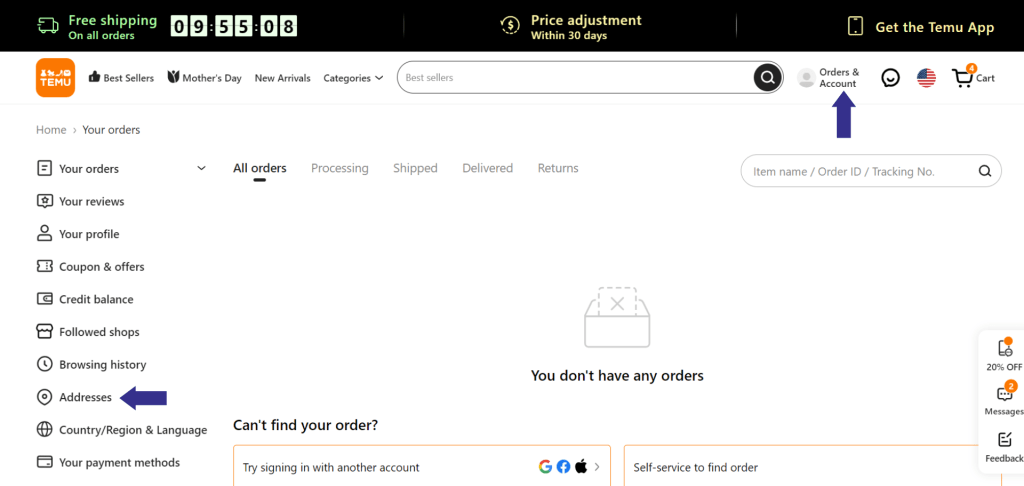Click the Coupon & offers ticket icon
This screenshot has width=1024, height=486.
44,267
